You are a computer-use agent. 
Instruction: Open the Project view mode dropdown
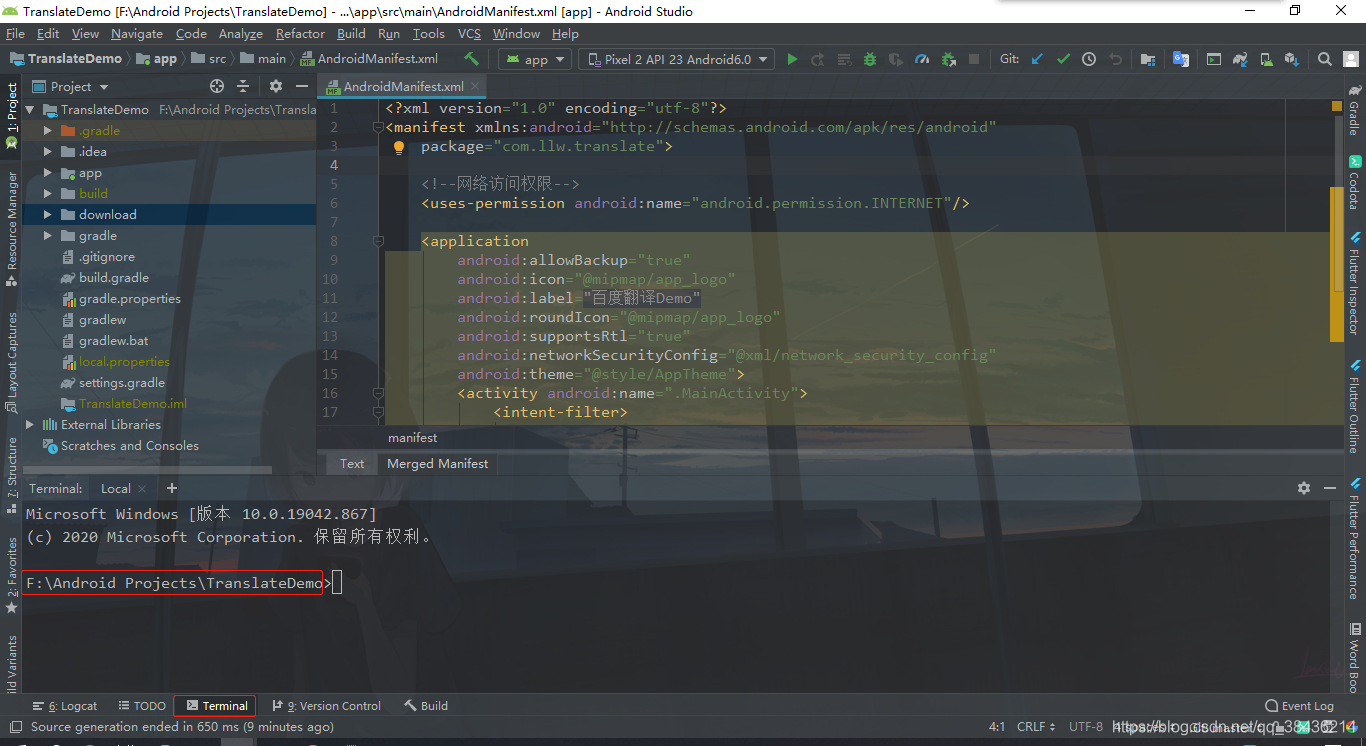pyautogui.click(x=70, y=86)
